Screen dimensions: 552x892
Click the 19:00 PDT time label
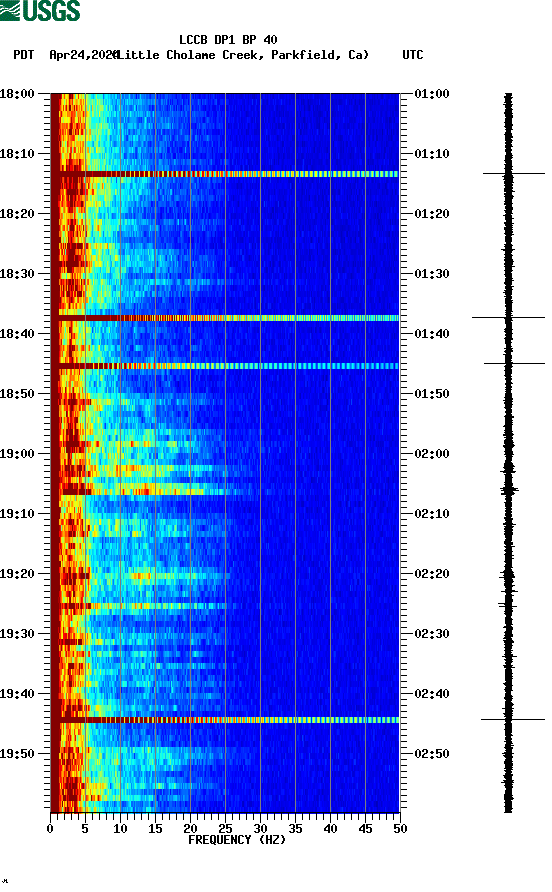tap(18, 453)
